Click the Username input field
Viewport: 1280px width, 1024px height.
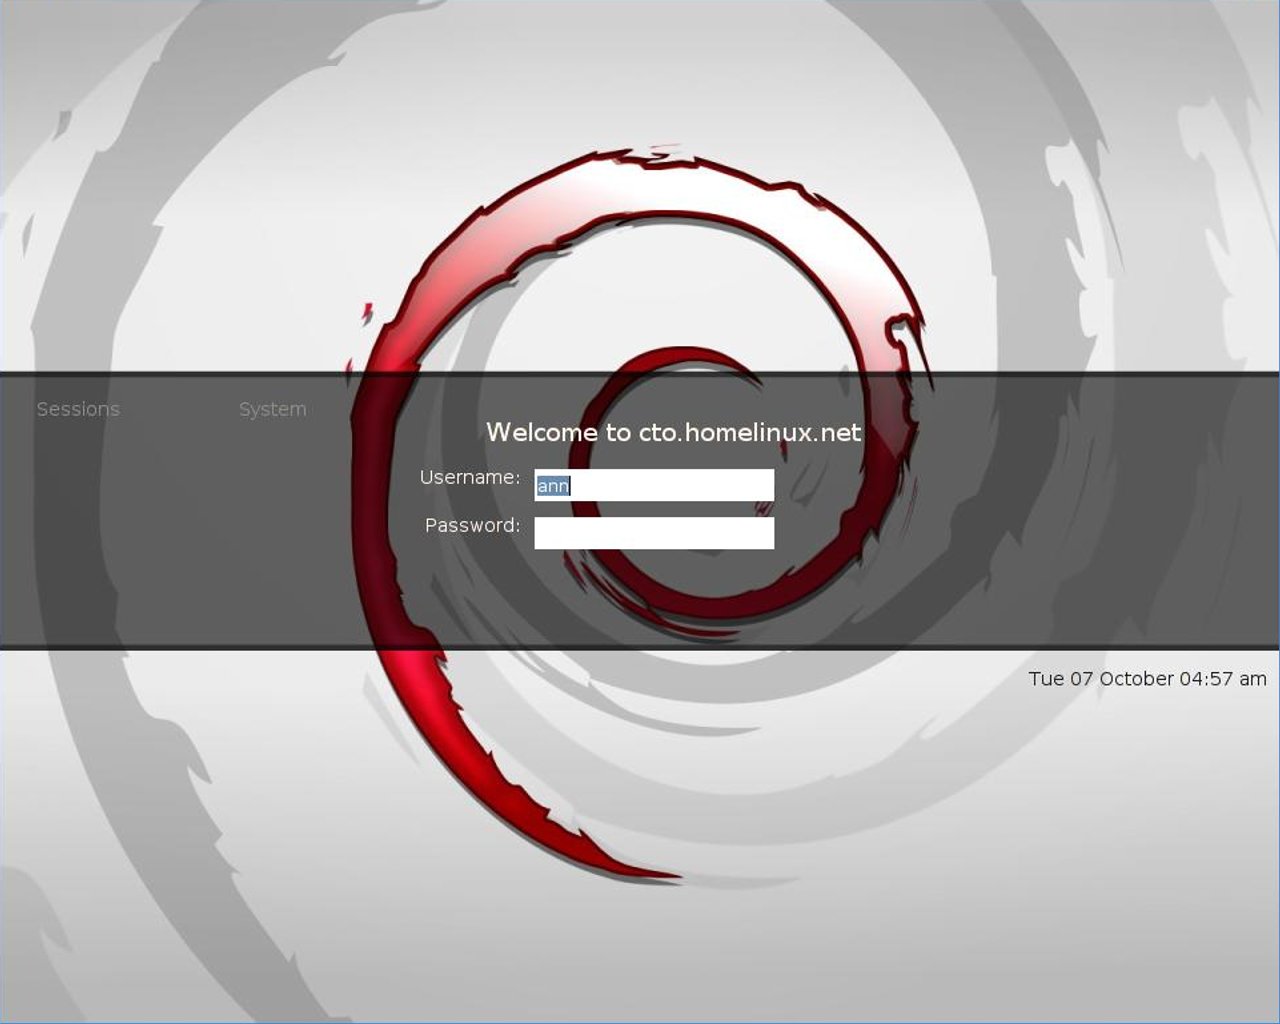coord(654,485)
